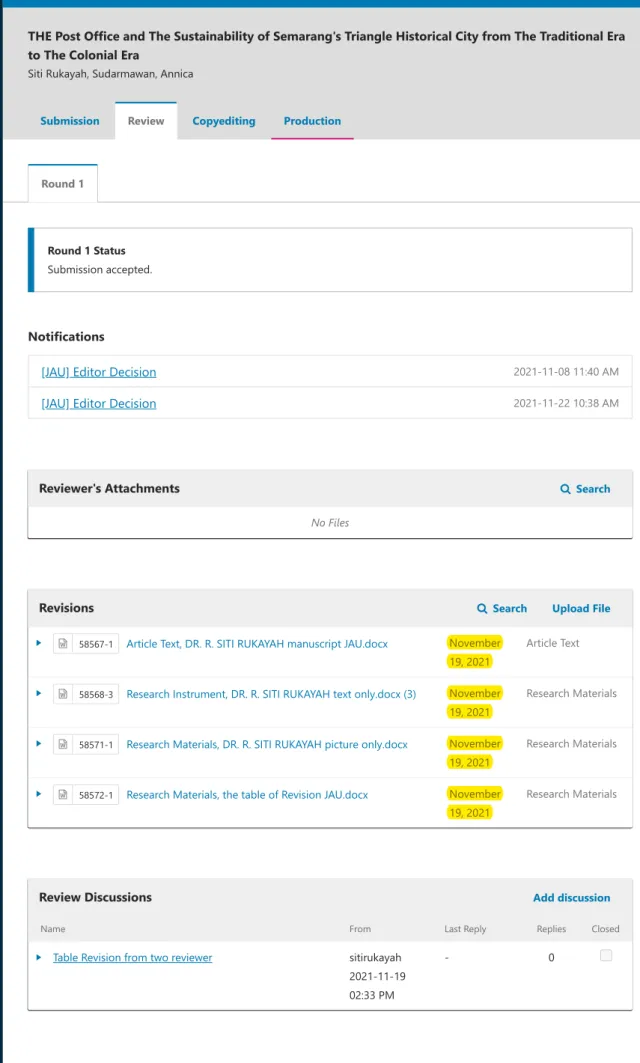Click document icon for file 58571-1

click(63, 744)
